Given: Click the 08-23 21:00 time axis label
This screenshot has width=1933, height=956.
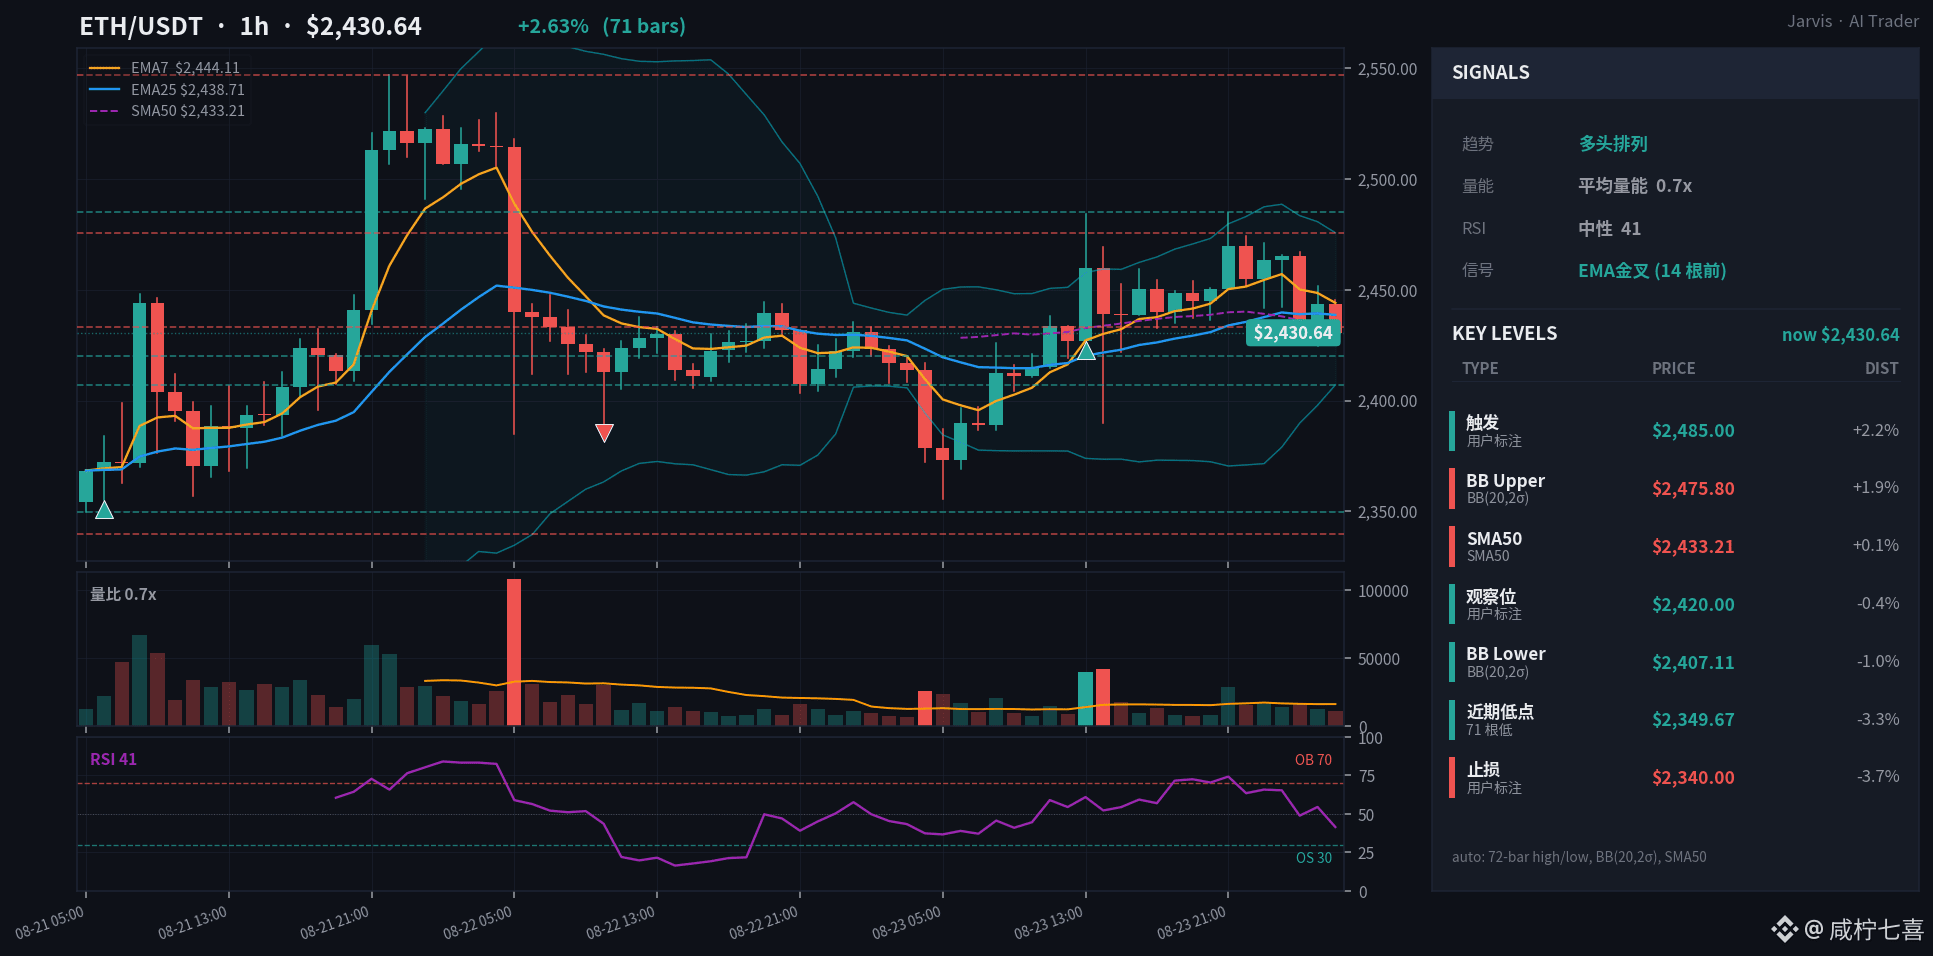Looking at the screenshot, I should [1191, 922].
